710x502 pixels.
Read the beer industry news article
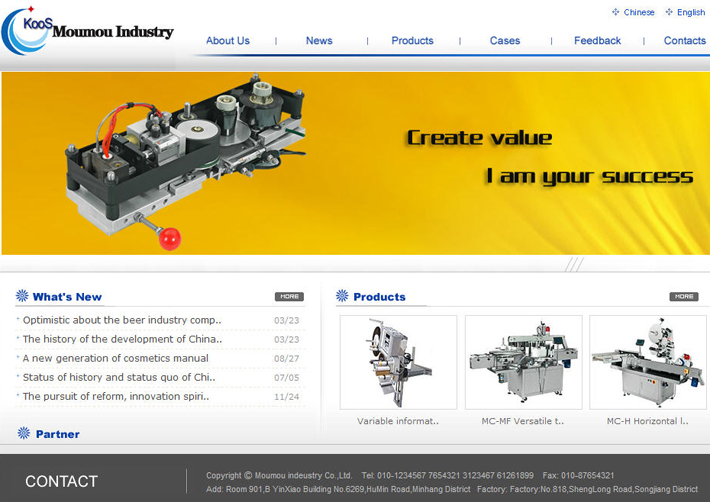(x=122, y=320)
